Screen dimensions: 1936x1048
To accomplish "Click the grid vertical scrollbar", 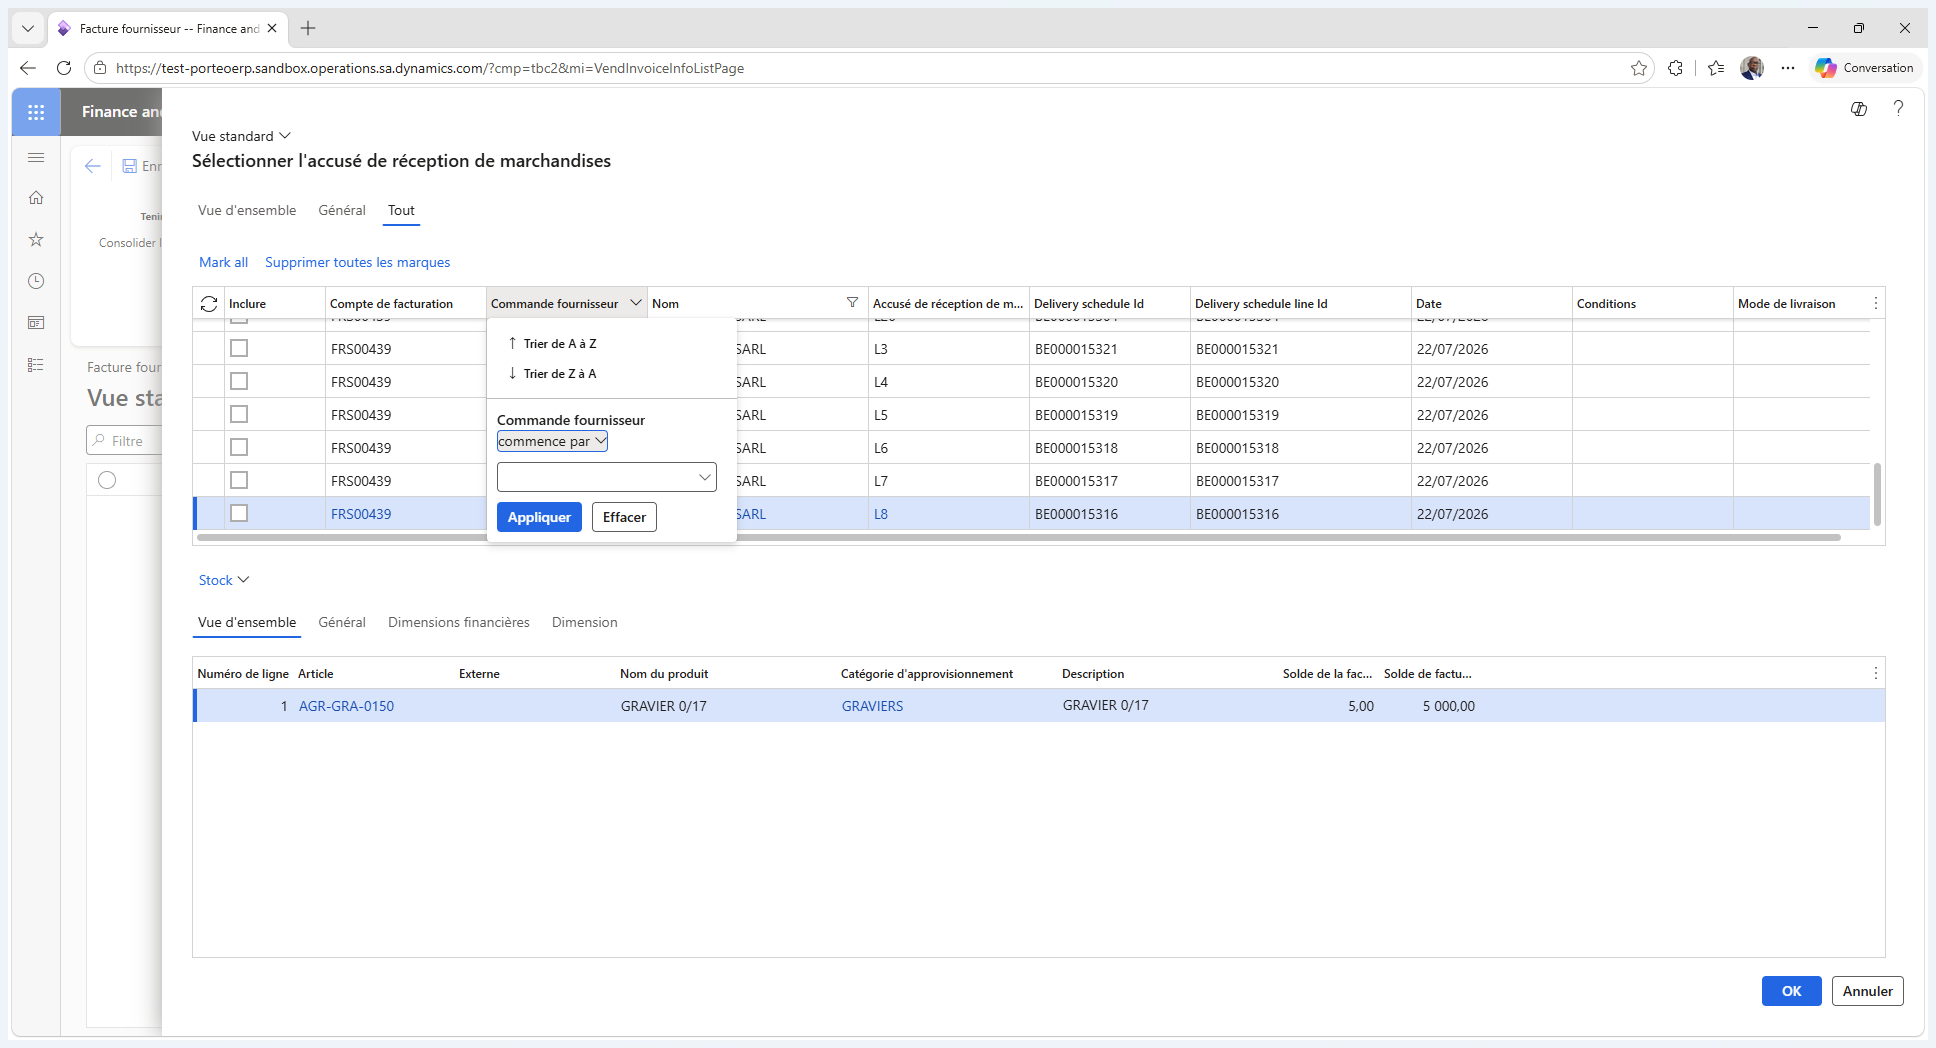I will [x=1877, y=494].
